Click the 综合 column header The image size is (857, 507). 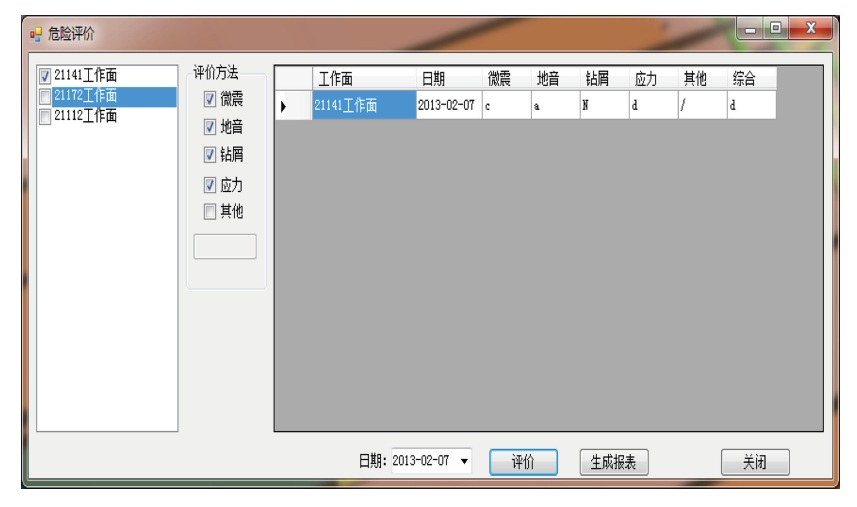coord(750,79)
